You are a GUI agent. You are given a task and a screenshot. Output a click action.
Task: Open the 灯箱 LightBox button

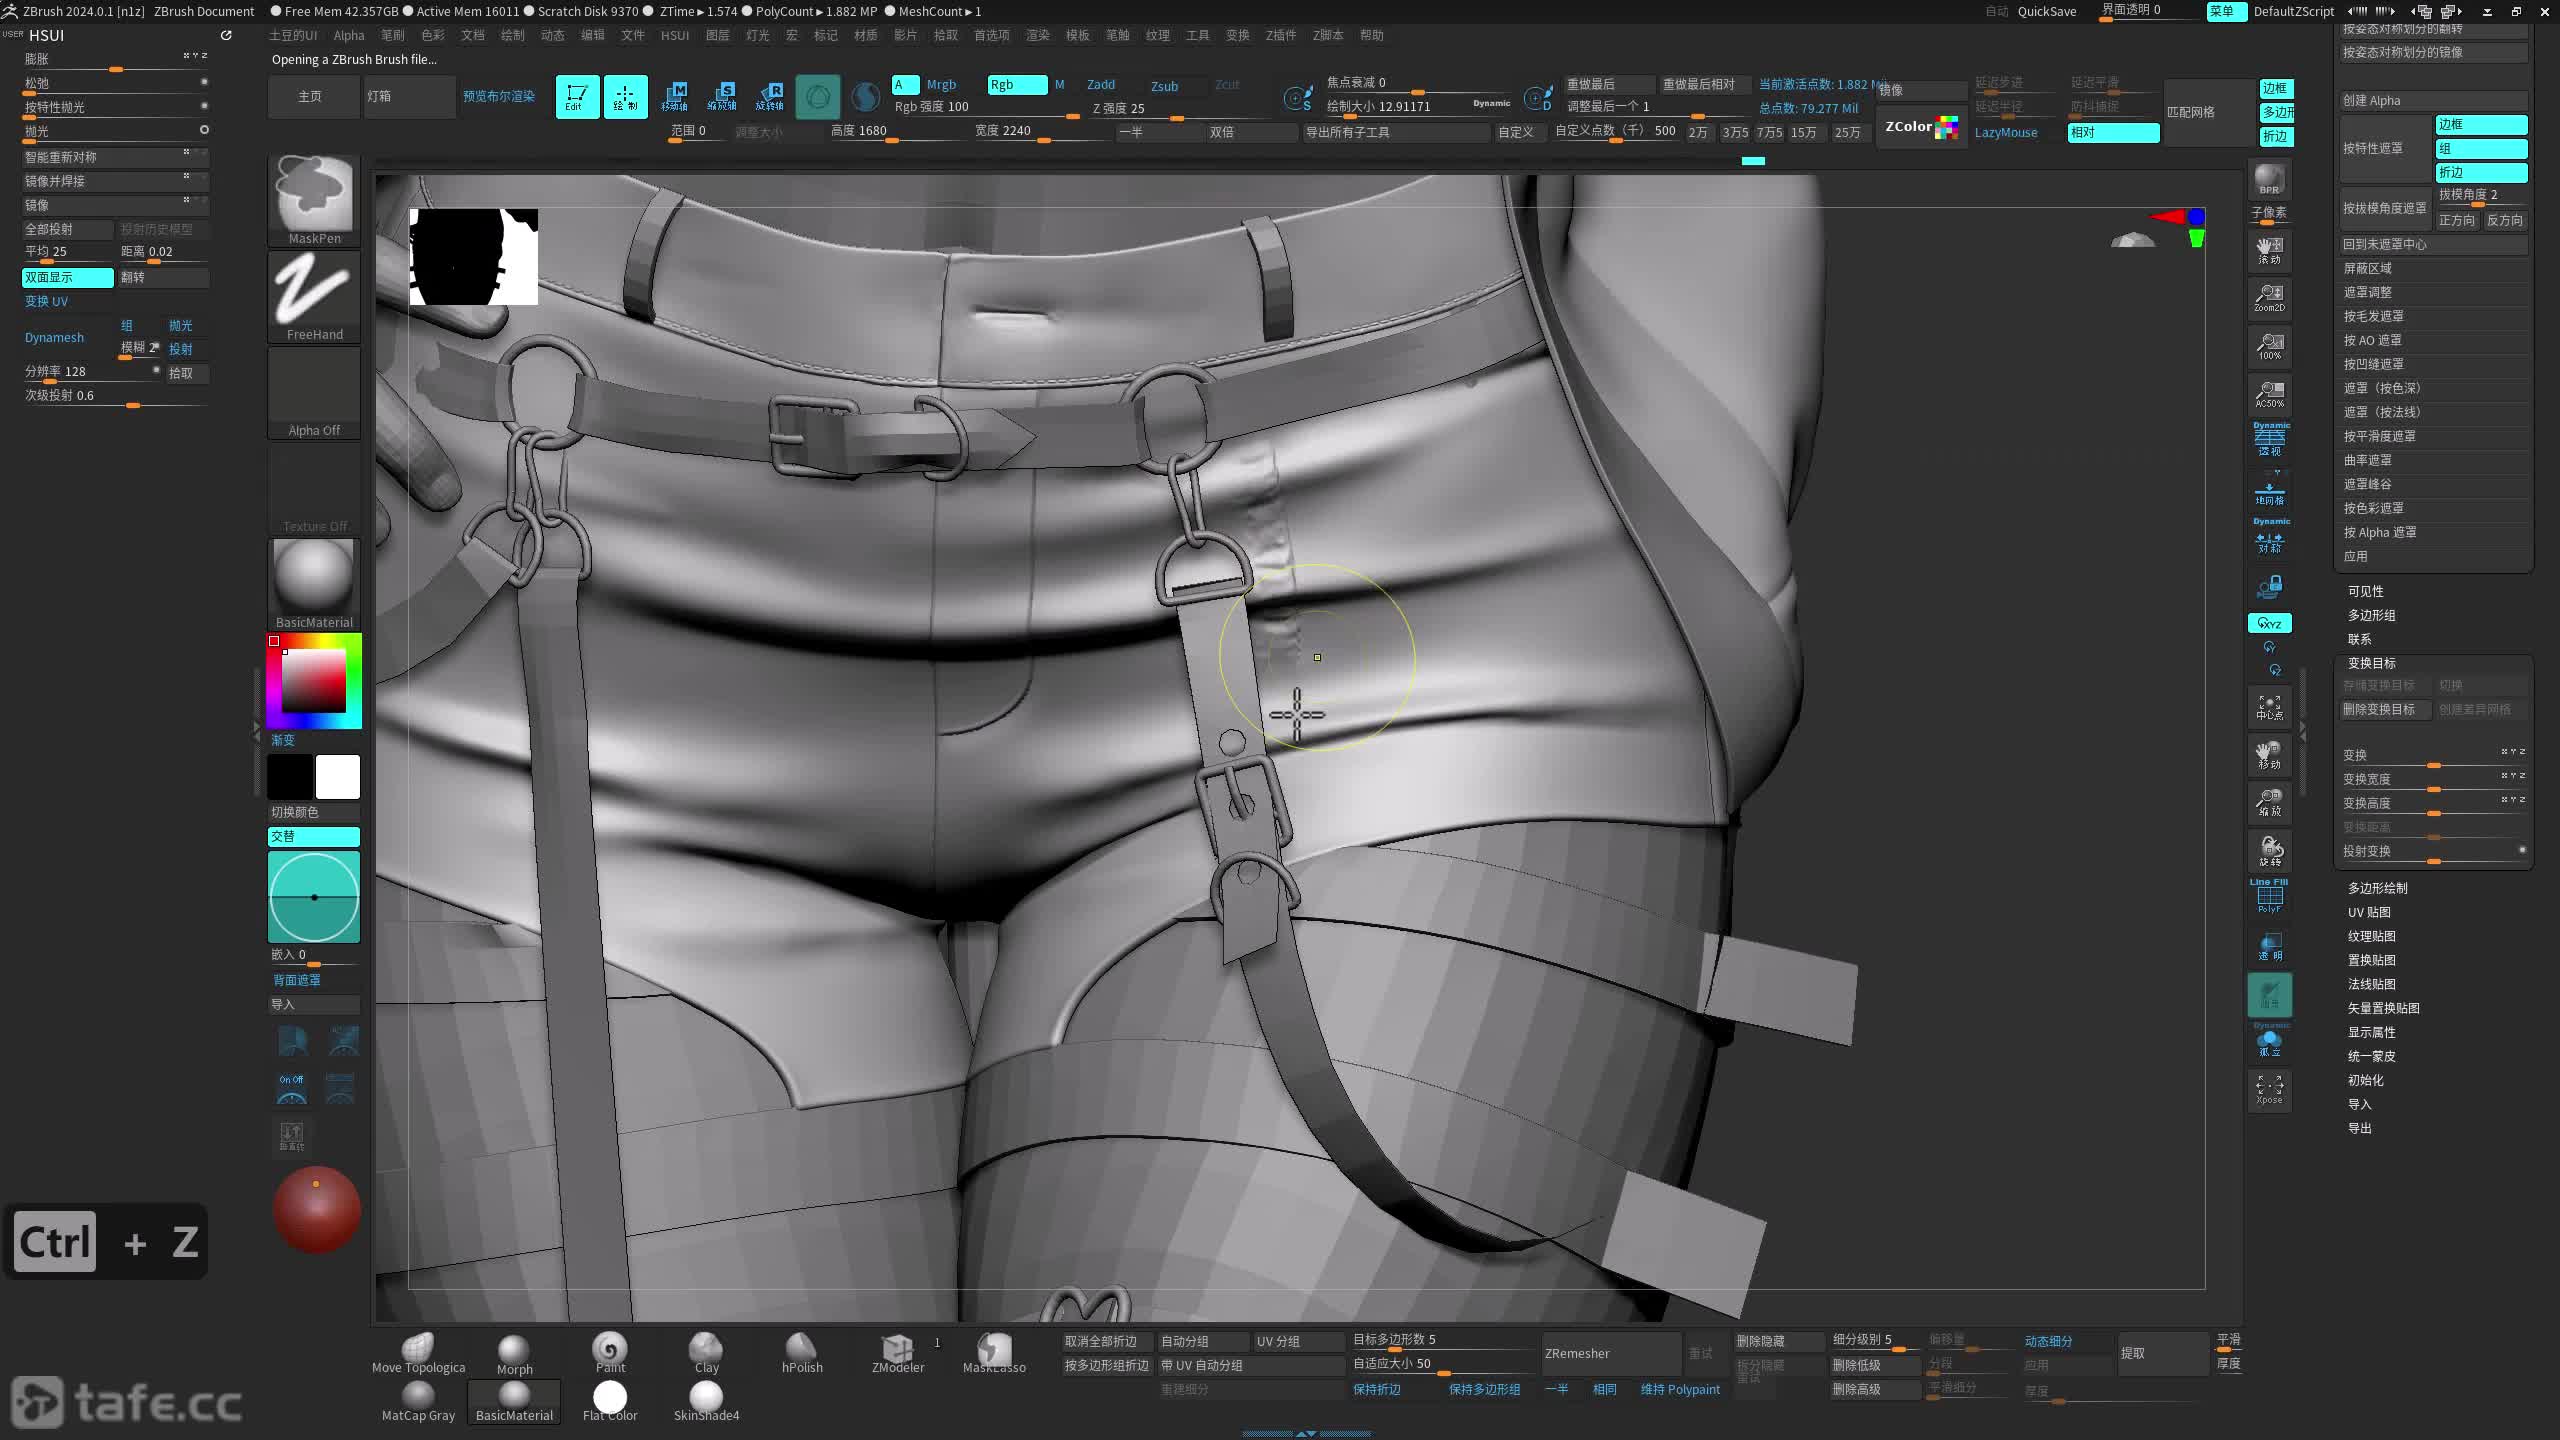[410, 97]
